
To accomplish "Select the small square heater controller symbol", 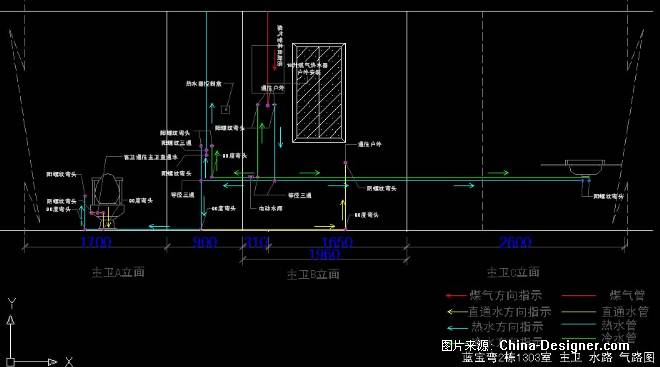I will click(226, 109).
